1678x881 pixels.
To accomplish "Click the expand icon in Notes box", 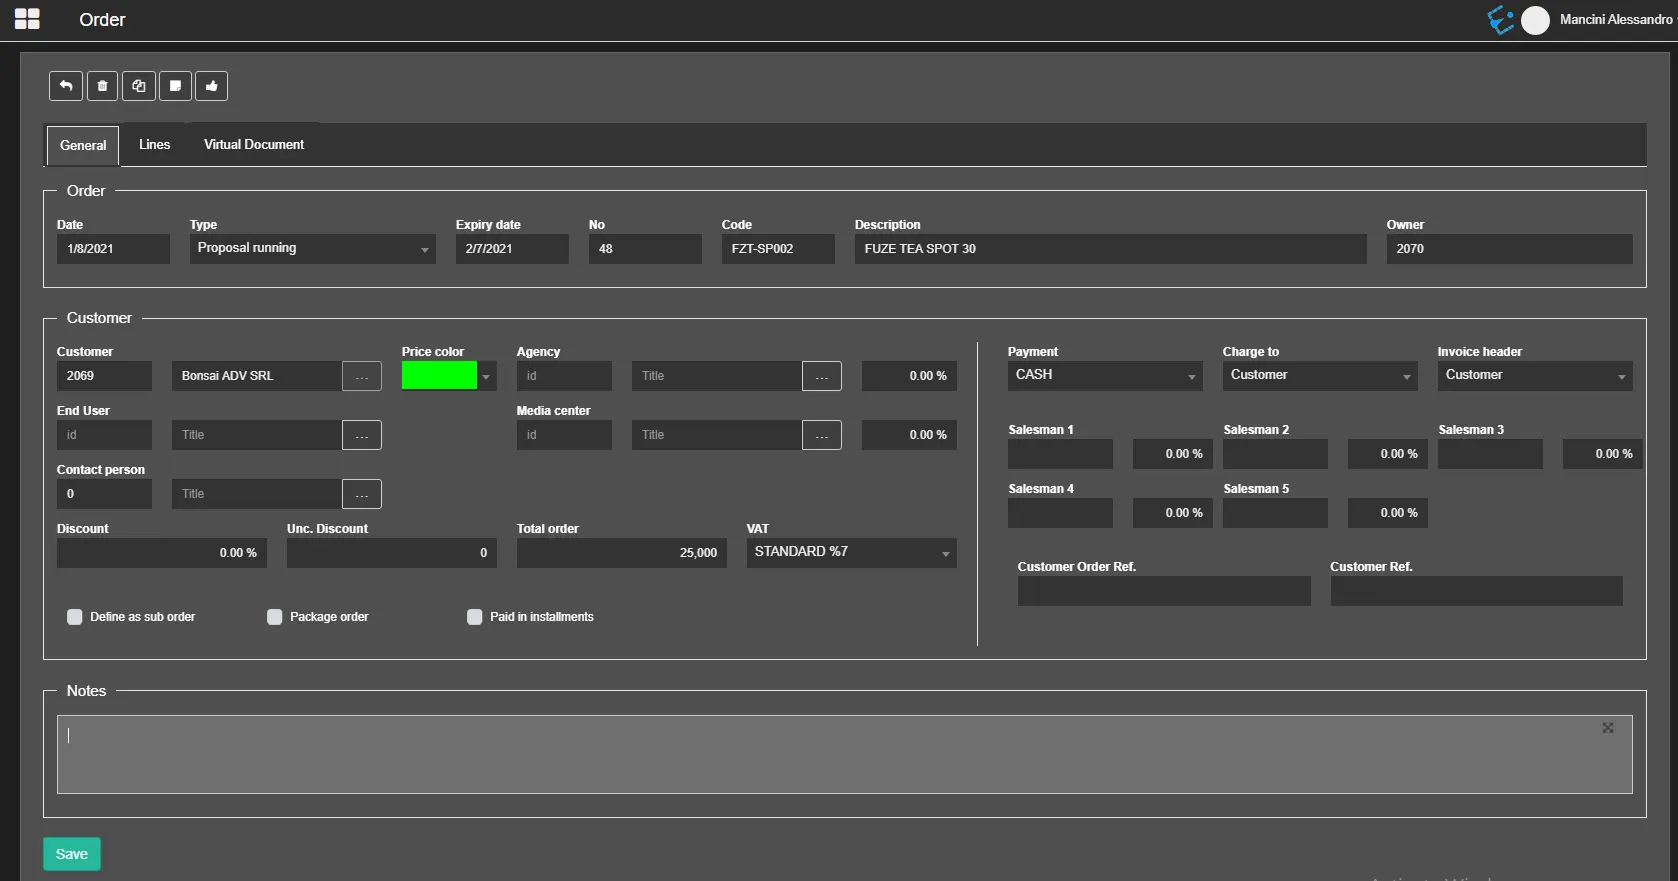I will 1607,728.
